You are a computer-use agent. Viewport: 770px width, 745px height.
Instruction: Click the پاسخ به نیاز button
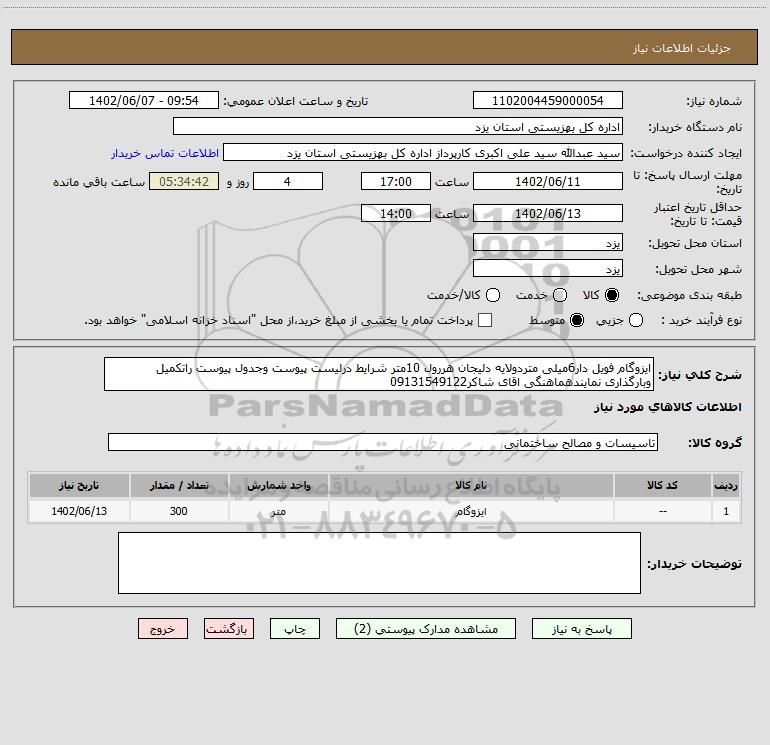pos(581,629)
